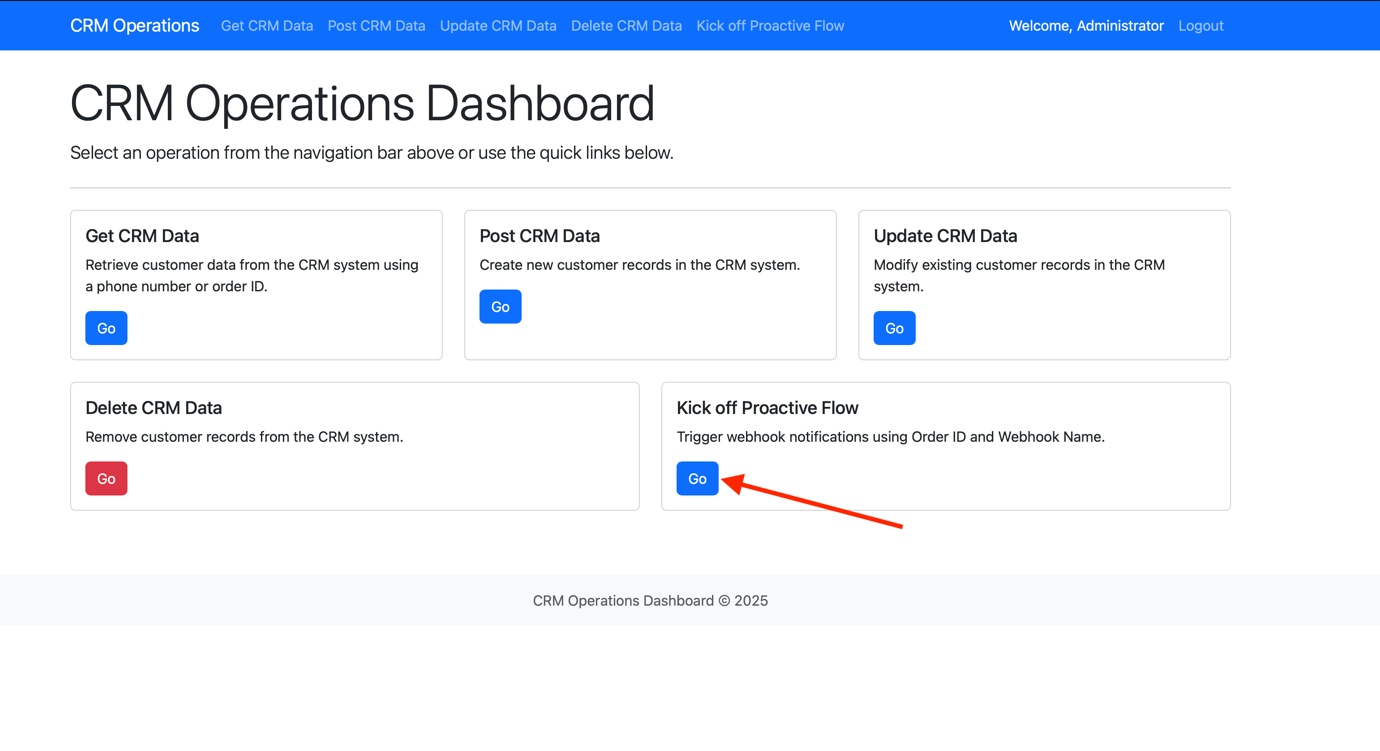Select Post CRM Data in the navbar
The height and width of the screenshot is (751, 1380).
click(x=376, y=26)
